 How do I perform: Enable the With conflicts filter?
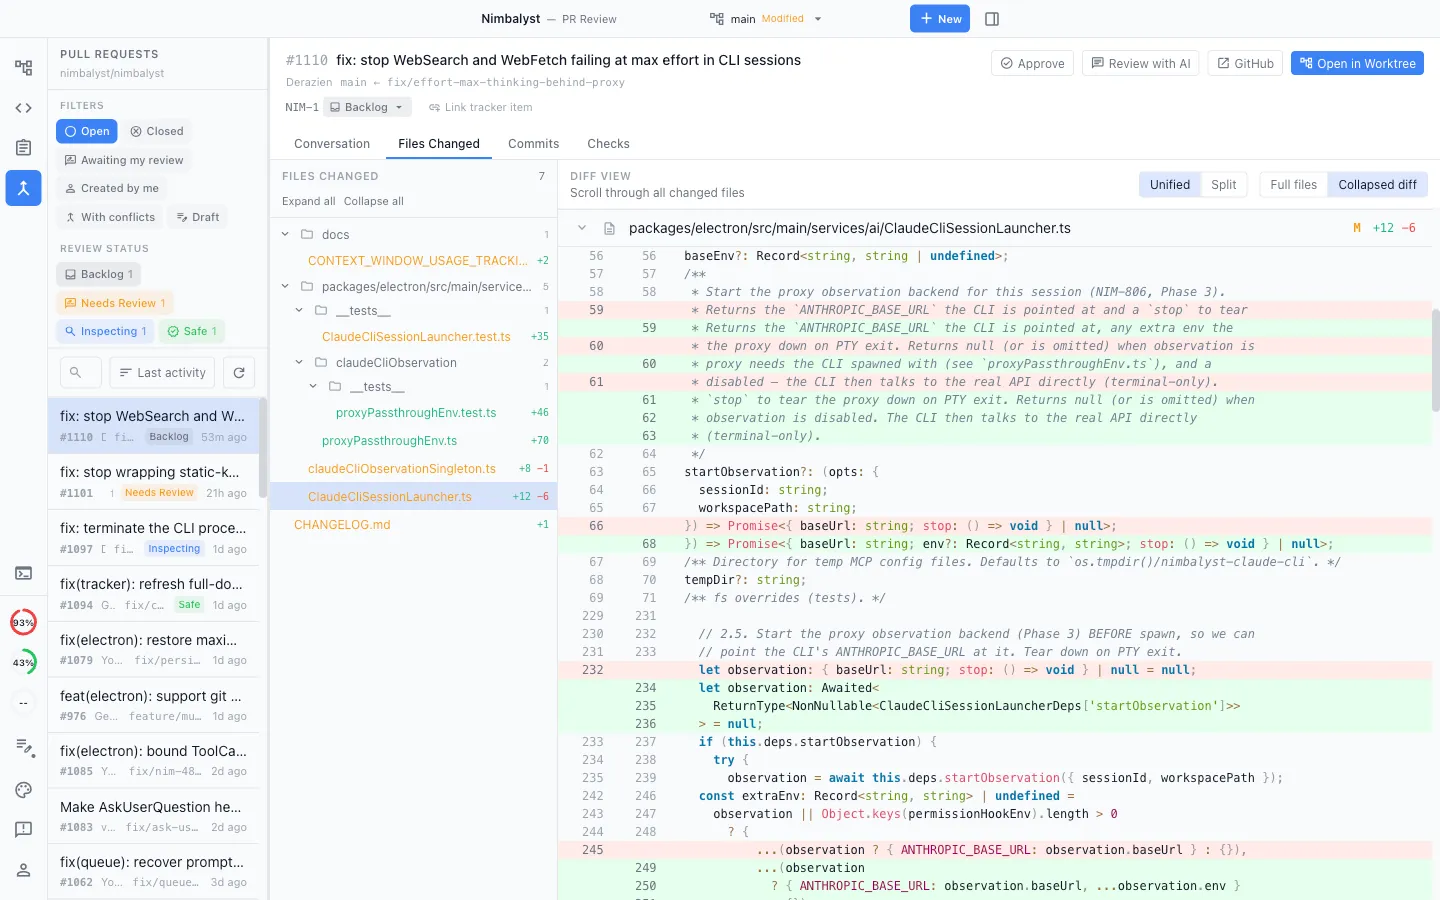point(110,217)
